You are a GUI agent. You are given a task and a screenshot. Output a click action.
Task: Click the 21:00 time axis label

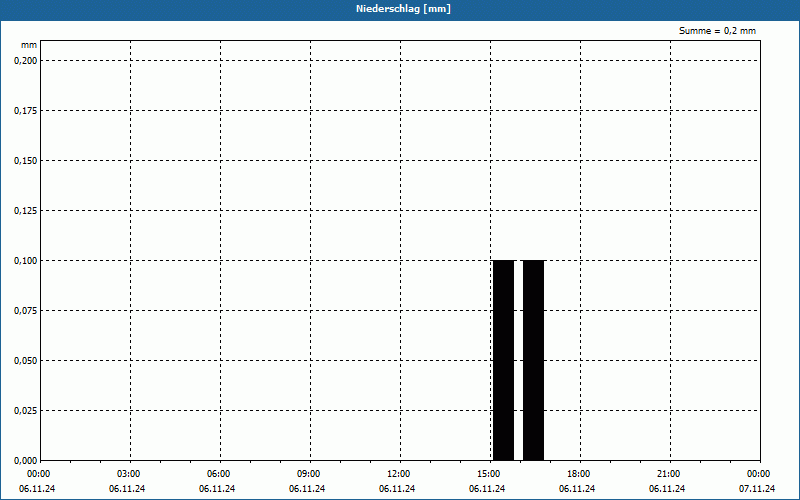click(x=668, y=474)
